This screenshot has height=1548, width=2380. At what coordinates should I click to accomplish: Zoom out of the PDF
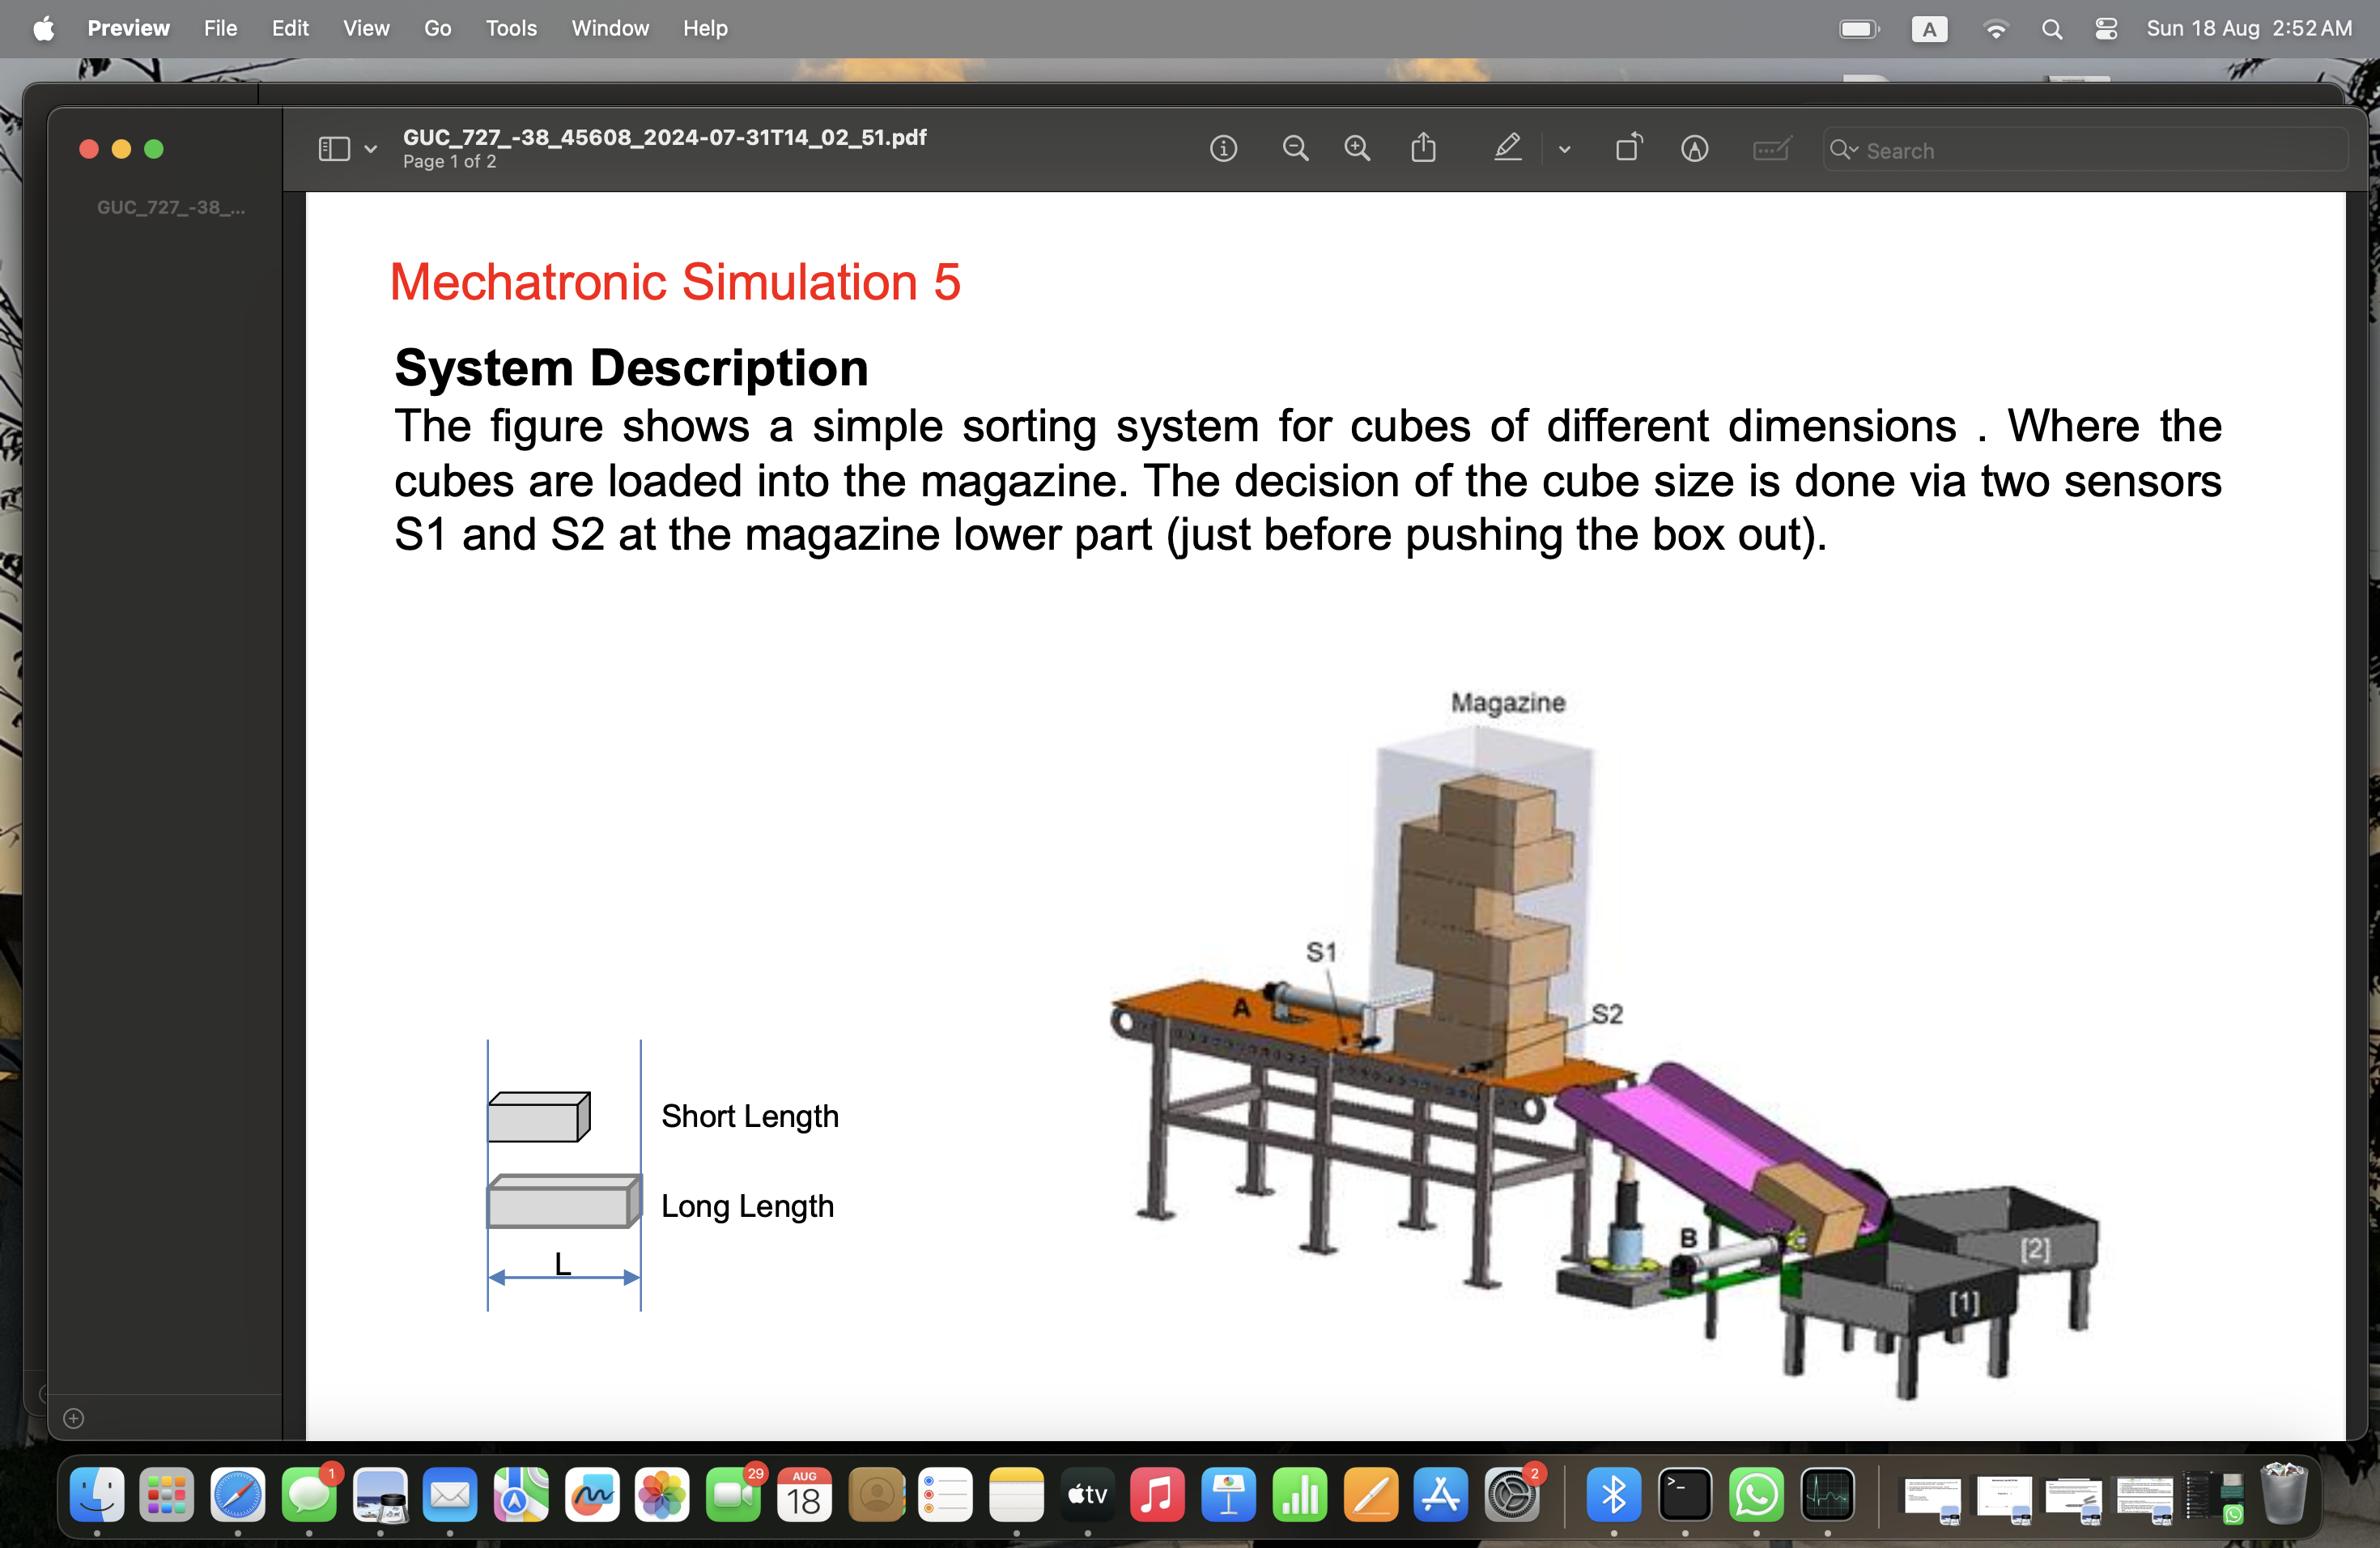click(x=1296, y=148)
